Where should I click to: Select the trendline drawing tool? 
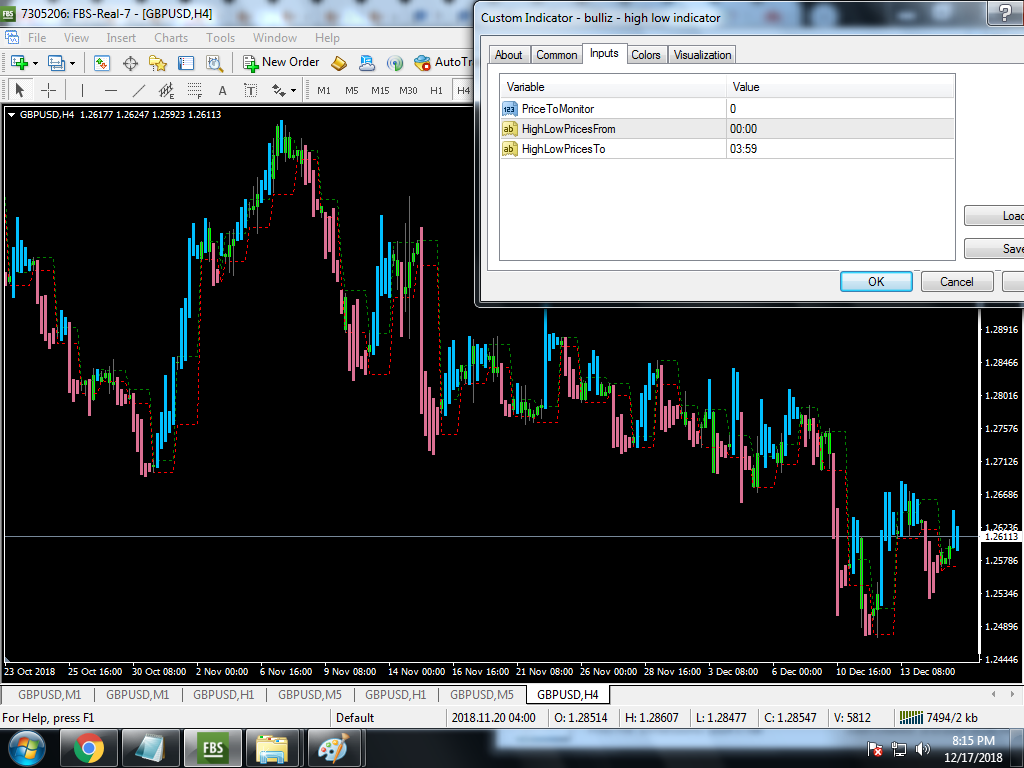[139, 90]
